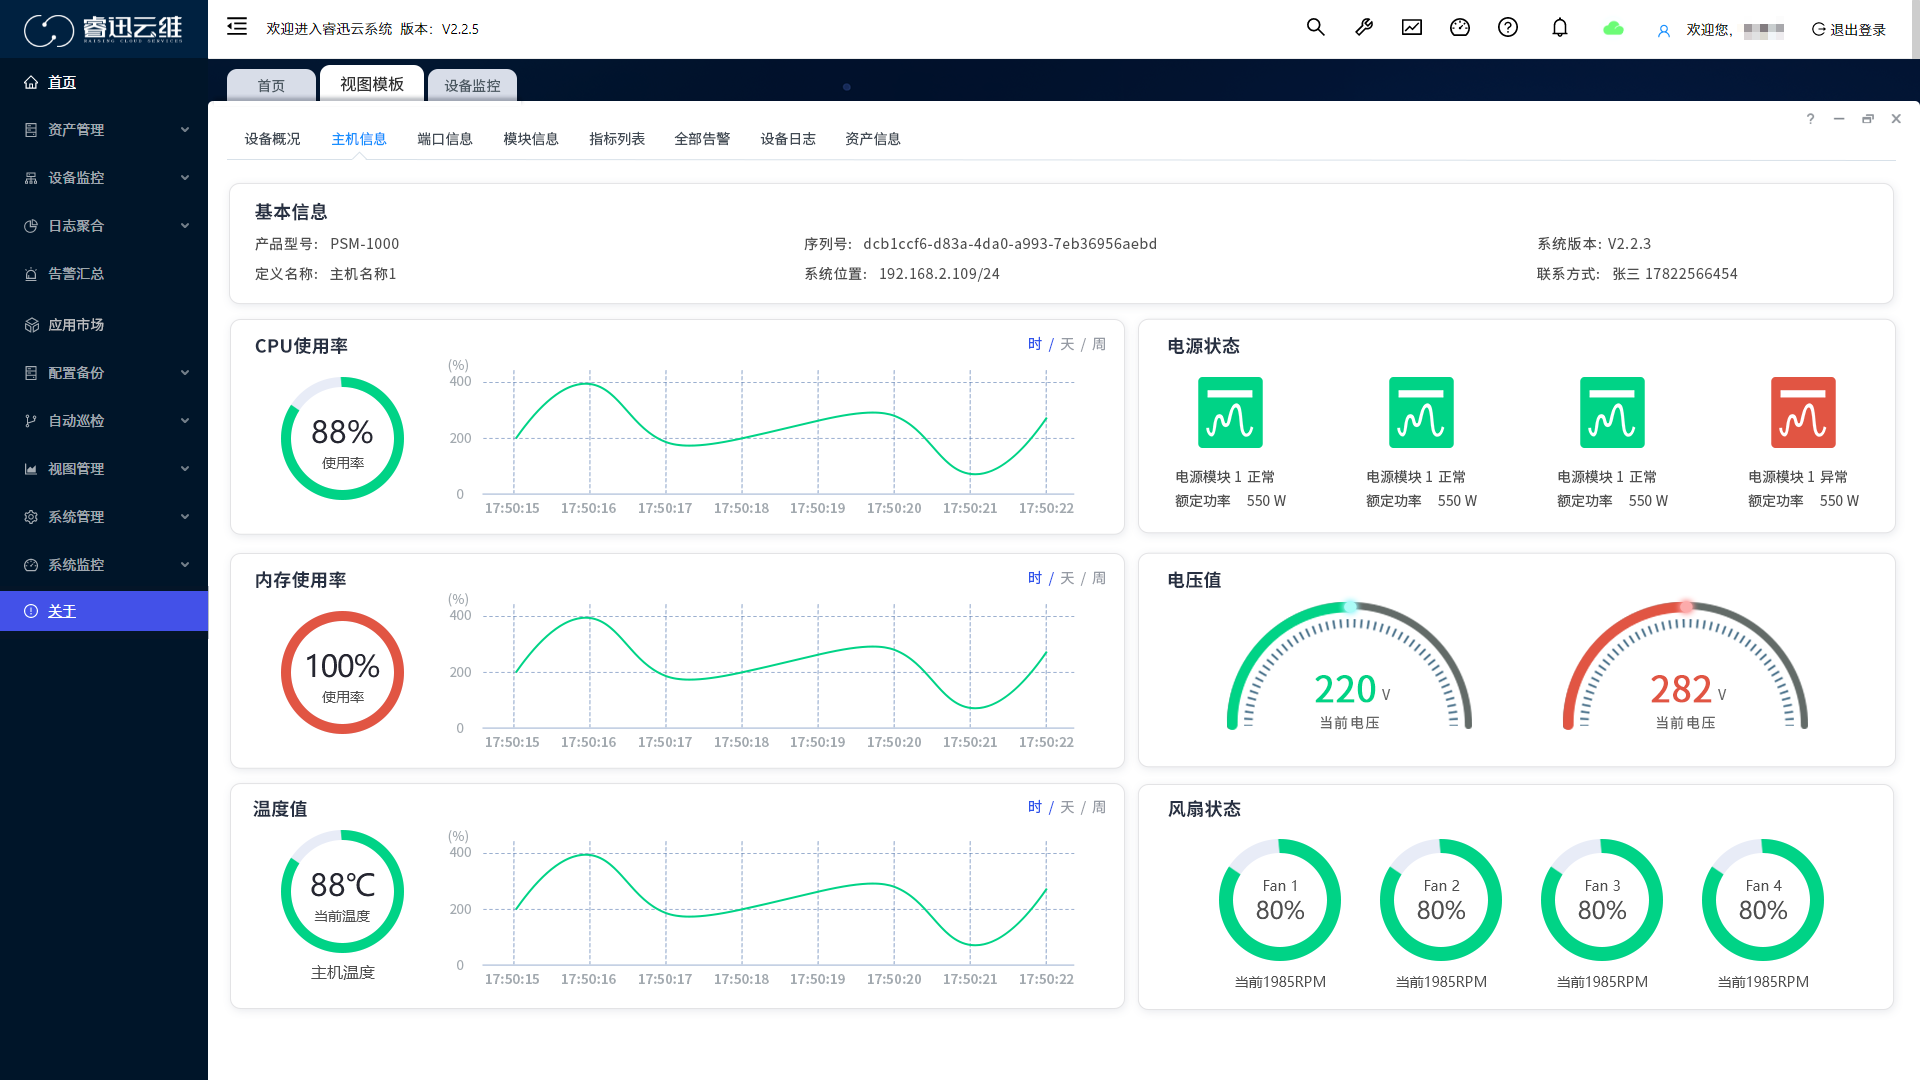Screen dimensions: 1920x1080
Task: Click the CPU 88% usage ring
Action: pos(342,438)
